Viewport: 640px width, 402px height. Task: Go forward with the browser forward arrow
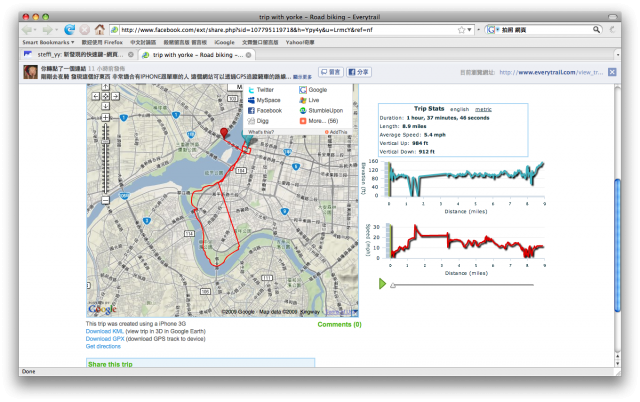(47, 30)
